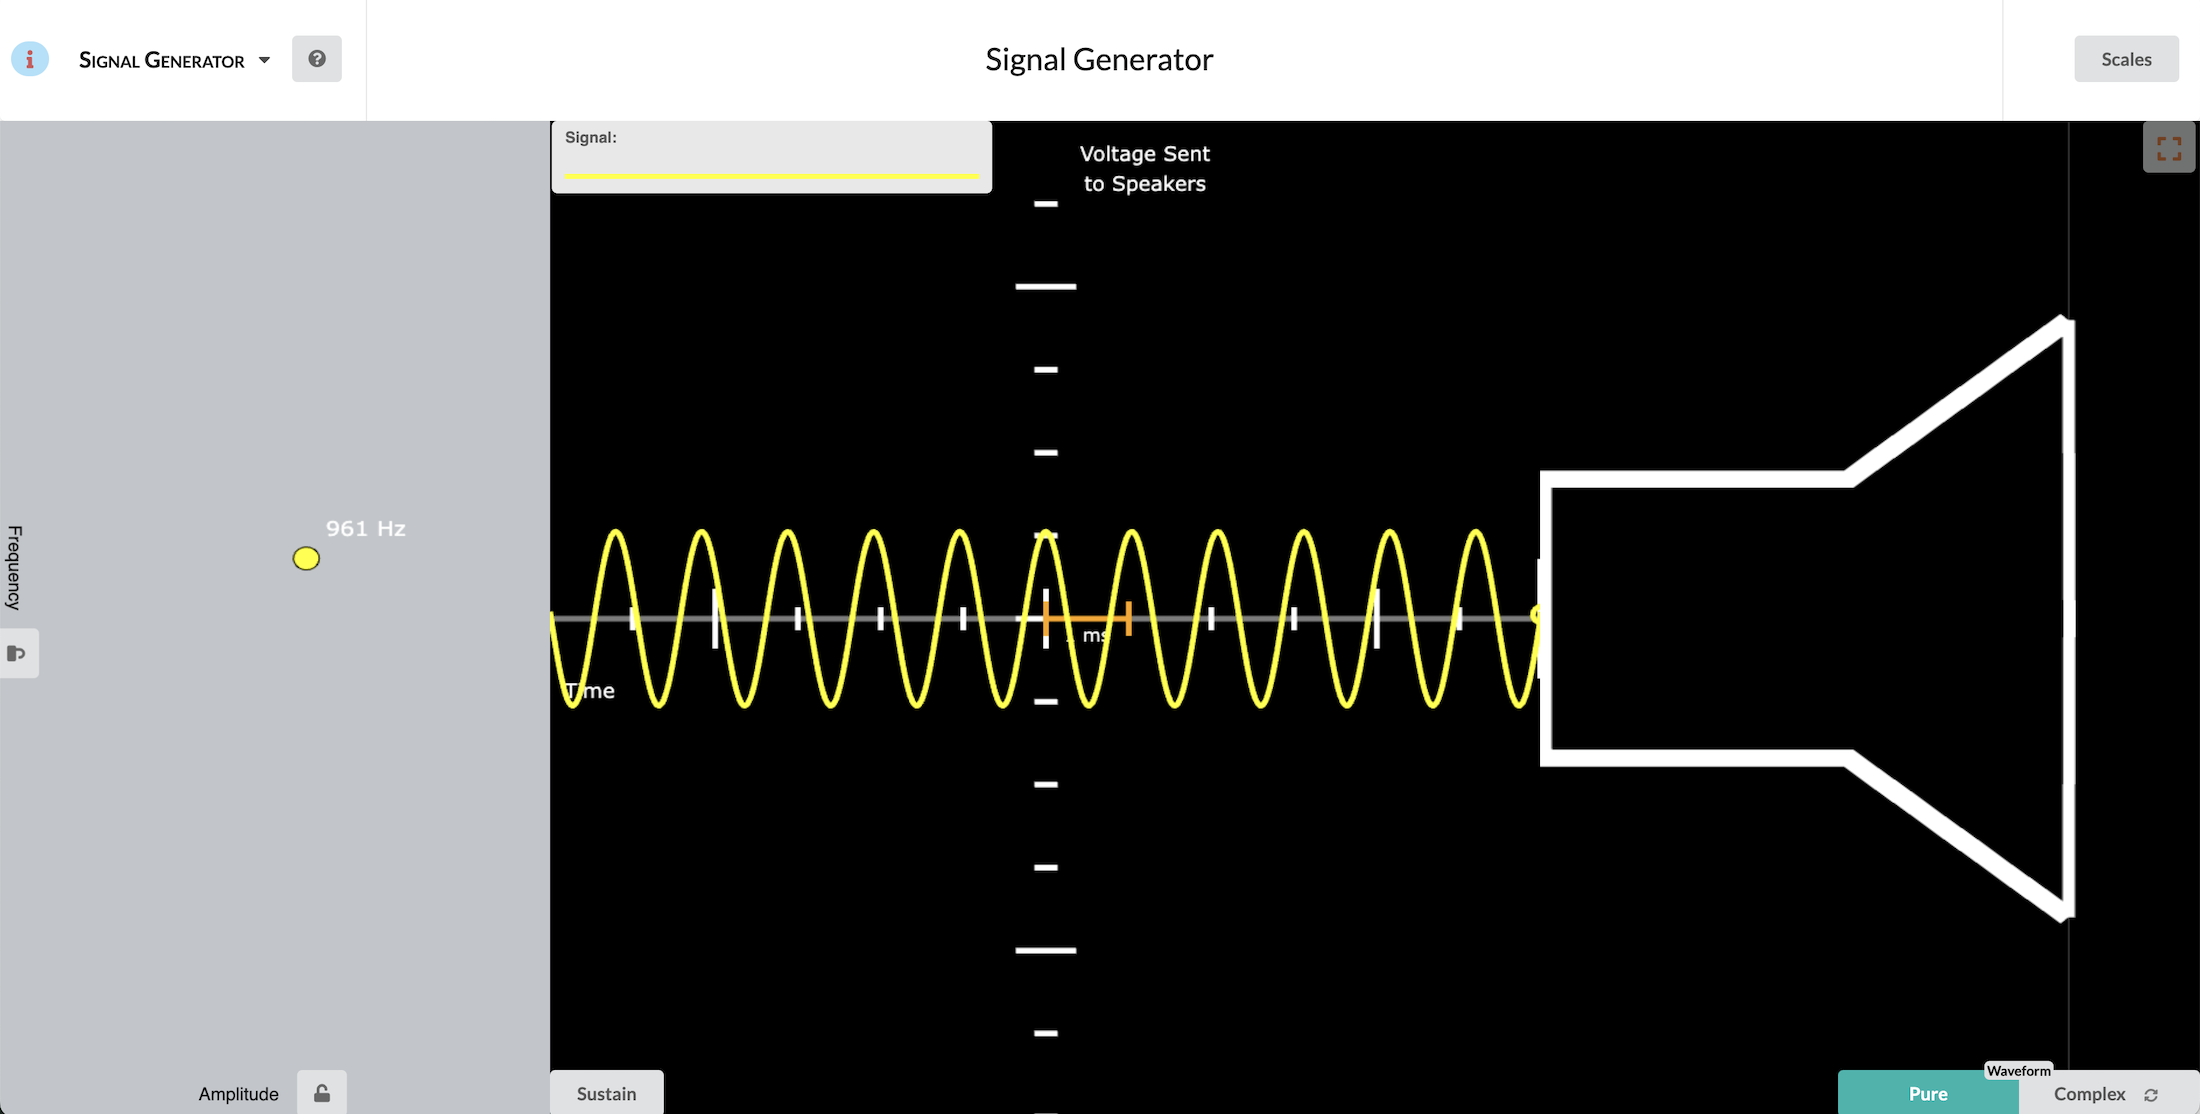The height and width of the screenshot is (1114, 2200).
Task: Select the Complex tab at bottom-right
Action: tap(2091, 1093)
